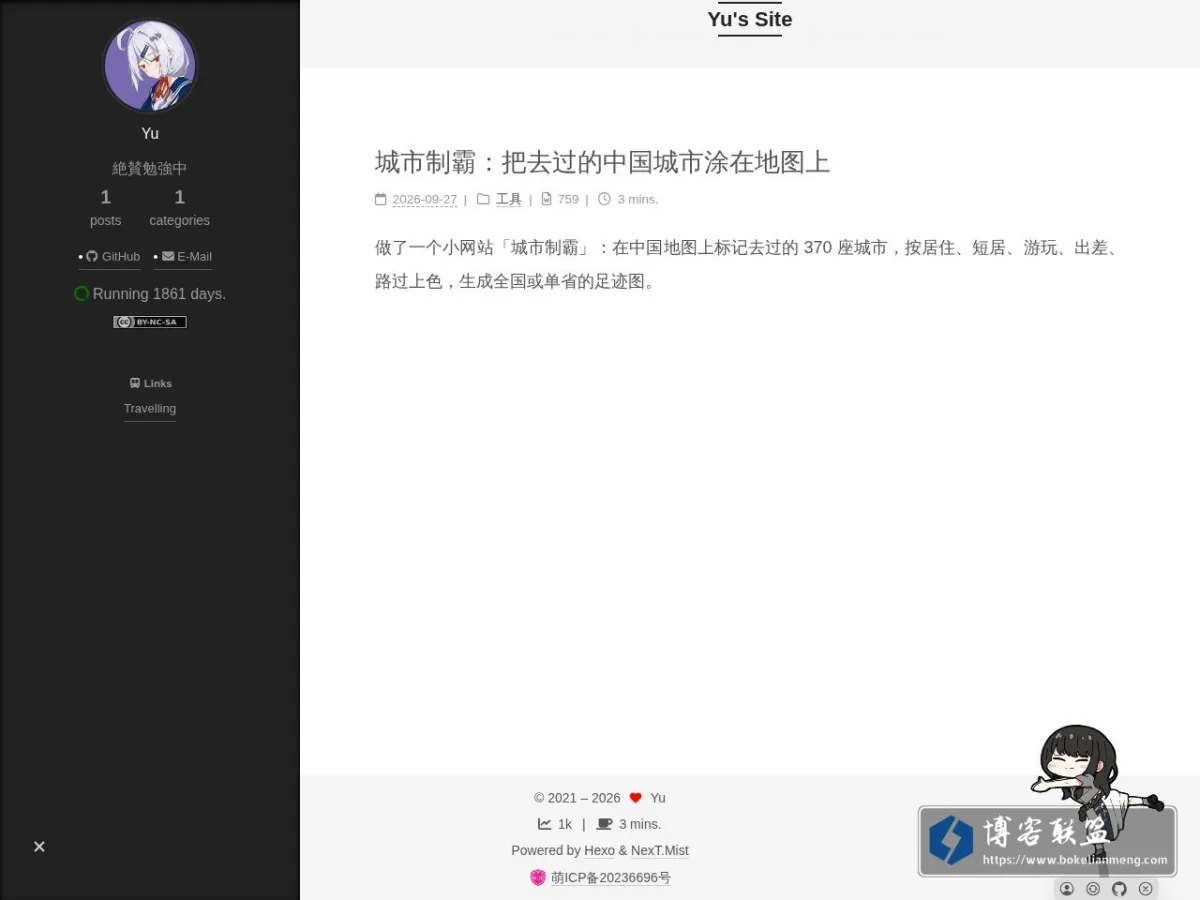Image resolution: width=1200 pixels, height=900 pixels.
Task: Open the 萌ICP备20236696号 link
Action: click(611, 878)
